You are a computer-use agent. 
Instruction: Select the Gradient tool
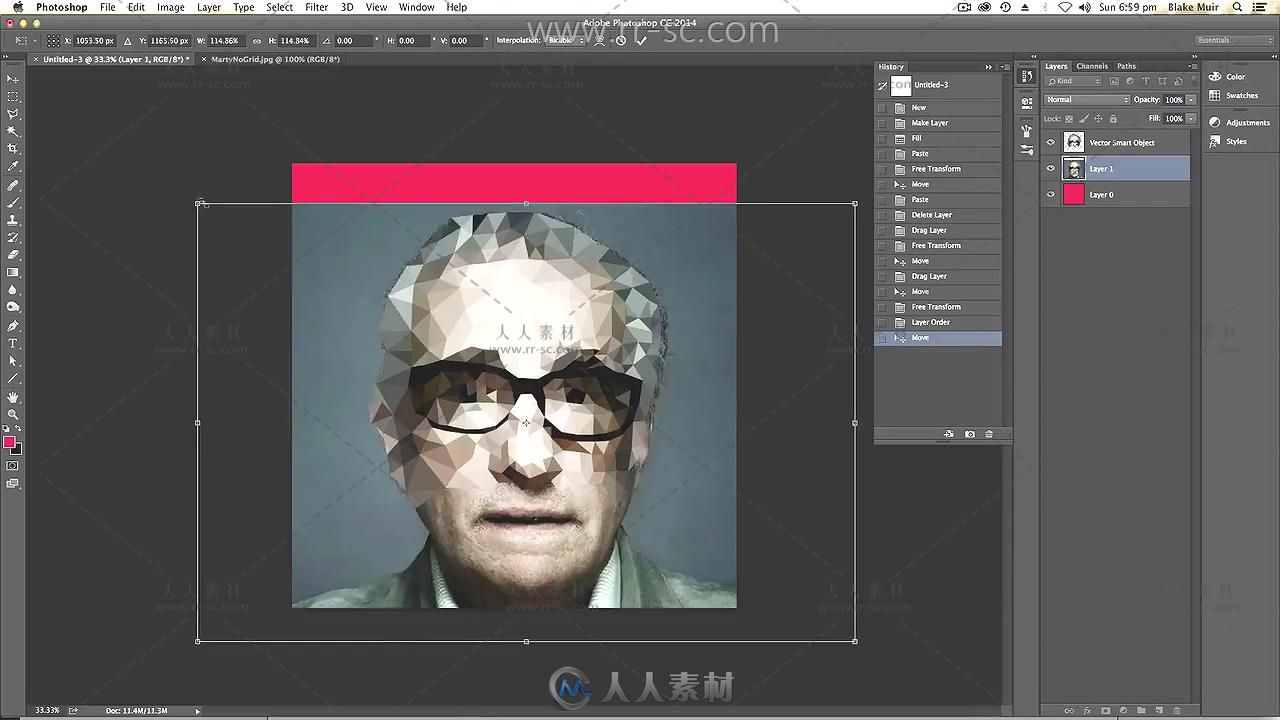point(13,272)
